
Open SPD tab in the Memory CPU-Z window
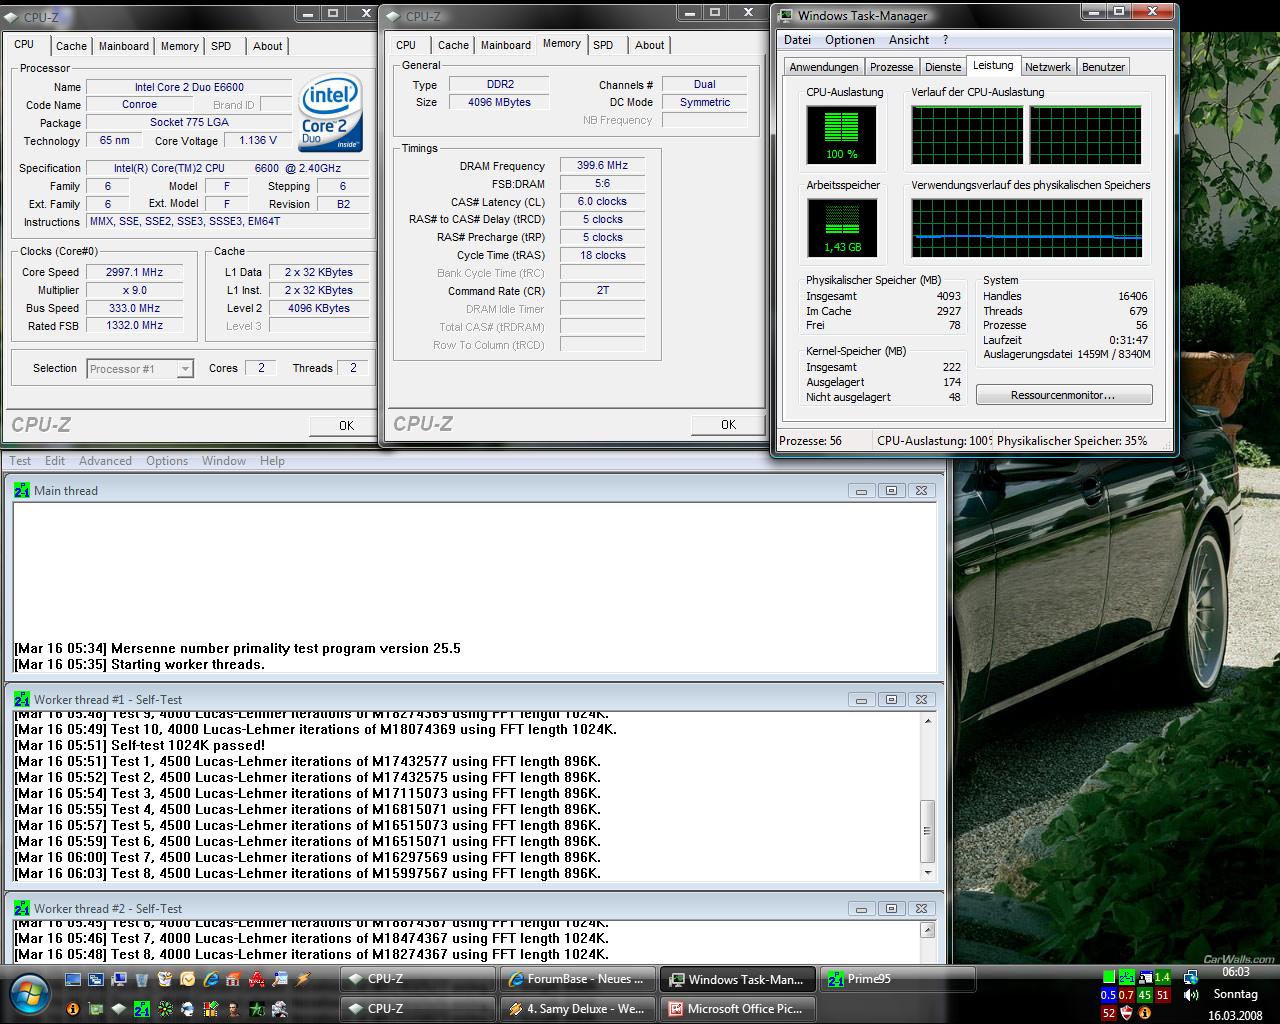click(603, 45)
